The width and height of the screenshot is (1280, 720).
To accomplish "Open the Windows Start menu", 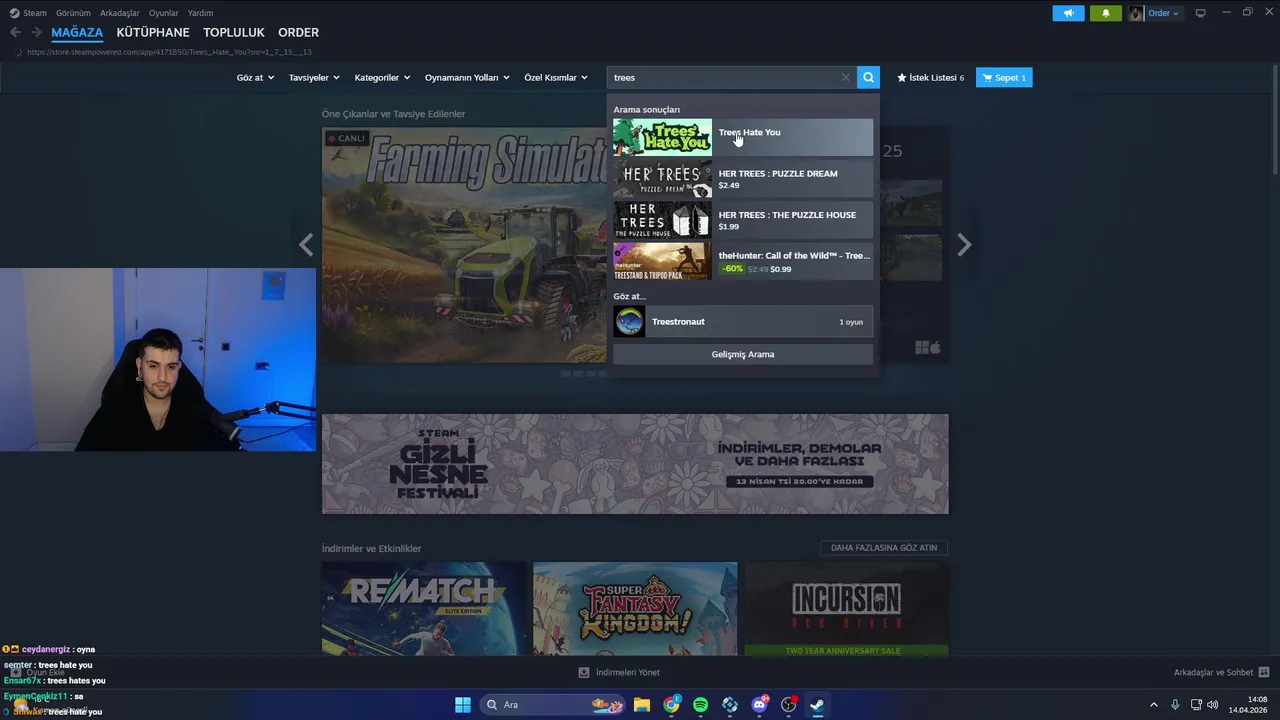I will 463,705.
